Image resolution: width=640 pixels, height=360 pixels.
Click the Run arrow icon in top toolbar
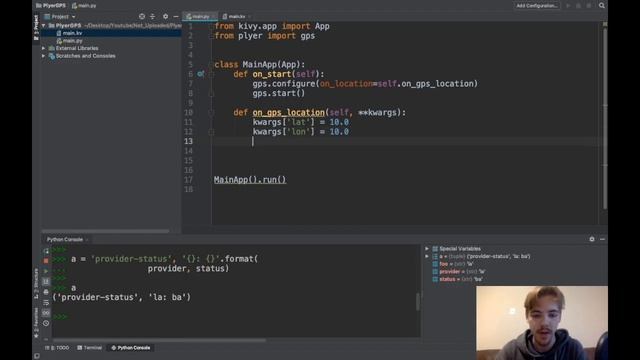click(568, 6)
